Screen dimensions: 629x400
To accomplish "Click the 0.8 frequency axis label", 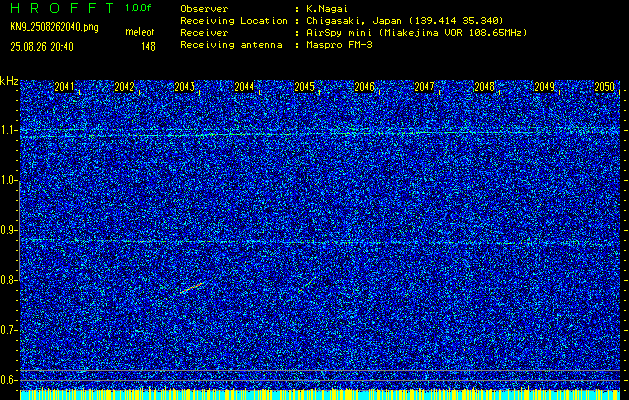I will click(x=8, y=280).
